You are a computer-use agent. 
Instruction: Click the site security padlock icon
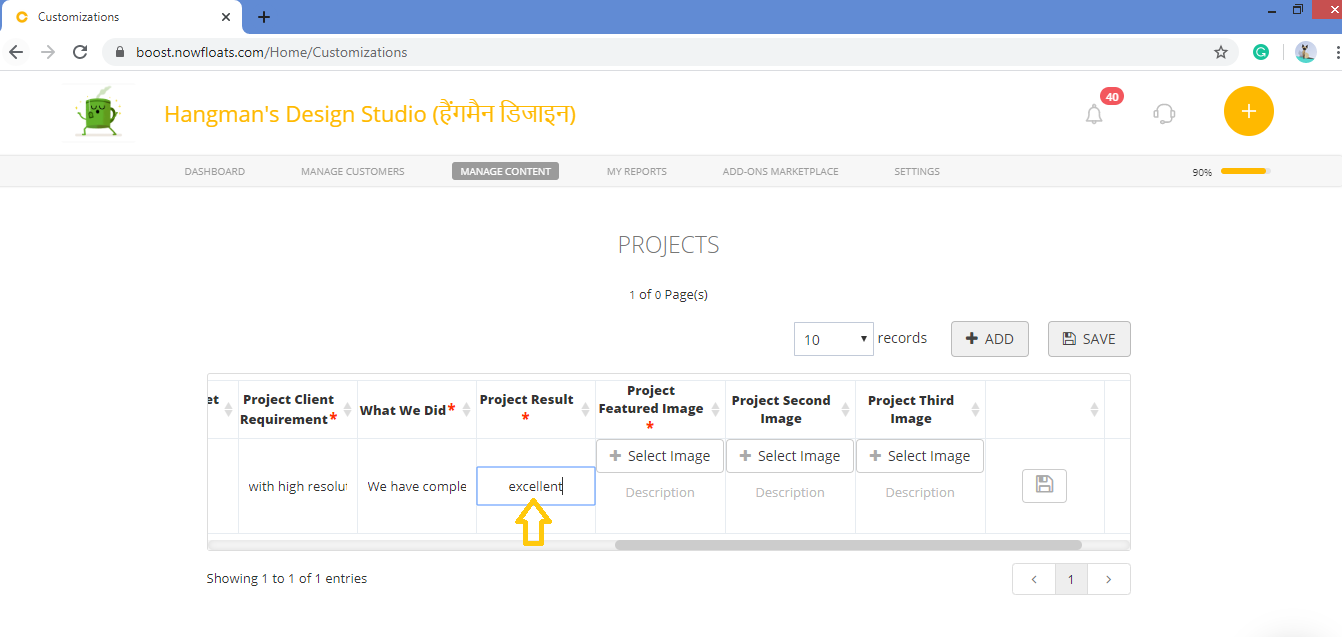click(118, 51)
